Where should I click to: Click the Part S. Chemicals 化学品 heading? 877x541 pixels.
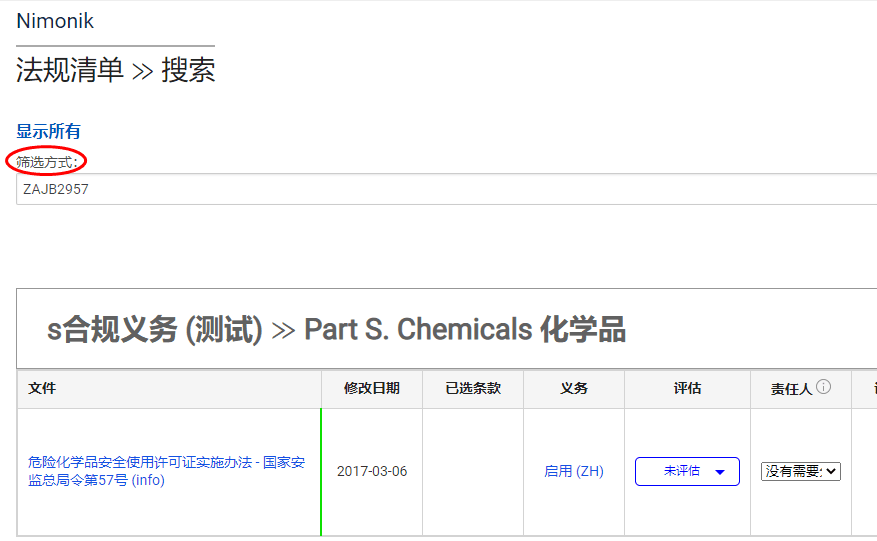(x=464, y=330)
